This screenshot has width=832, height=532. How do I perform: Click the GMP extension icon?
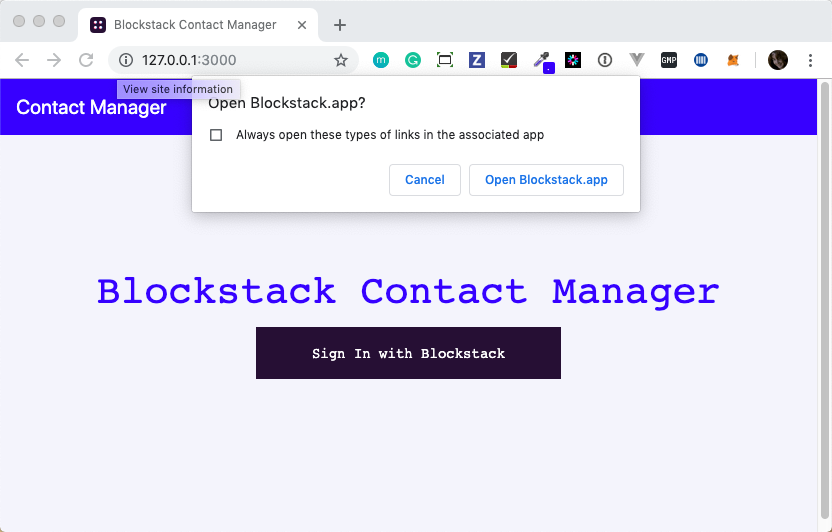(669, 60)
